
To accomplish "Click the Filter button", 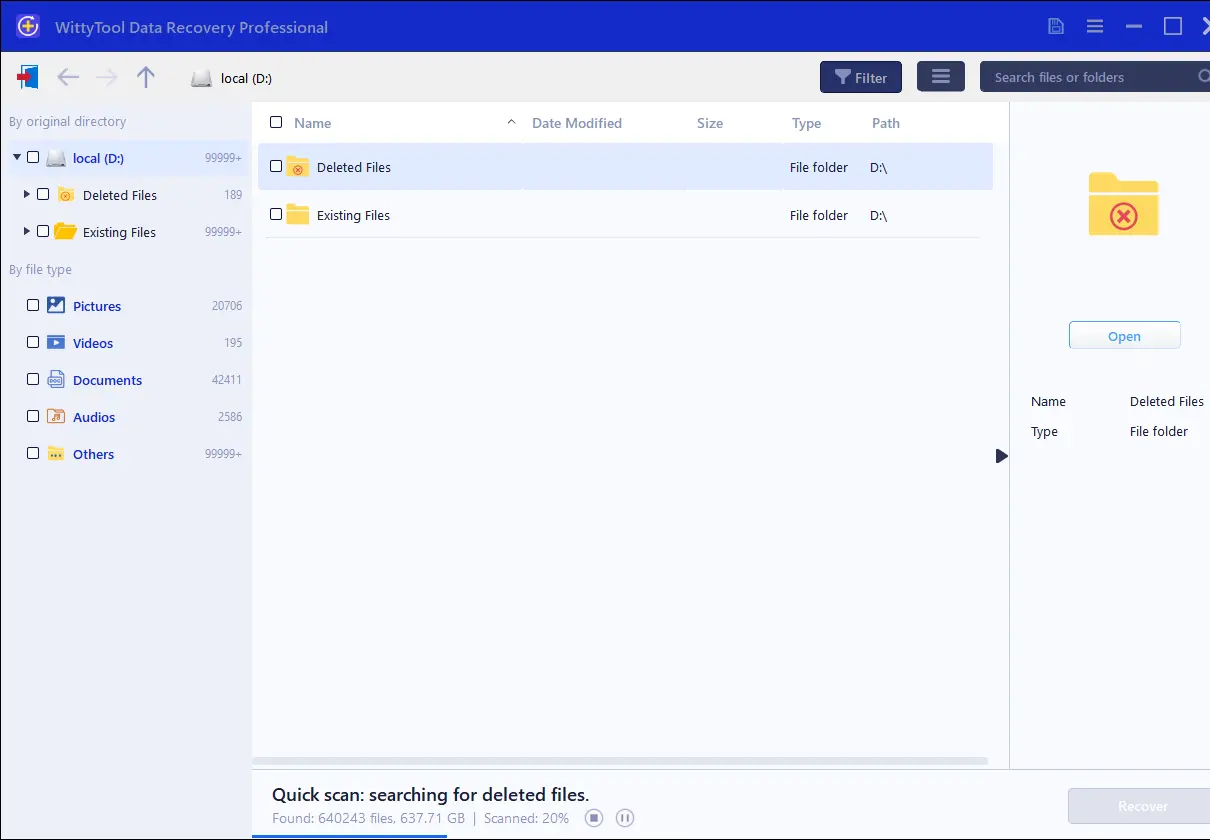I will [860, 77].
